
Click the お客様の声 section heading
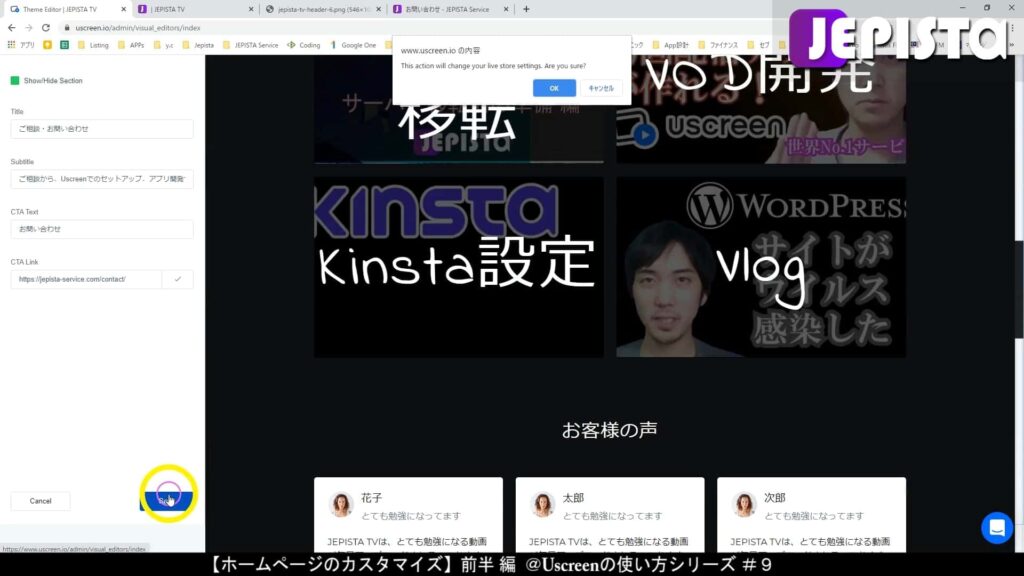click(609, 430)
